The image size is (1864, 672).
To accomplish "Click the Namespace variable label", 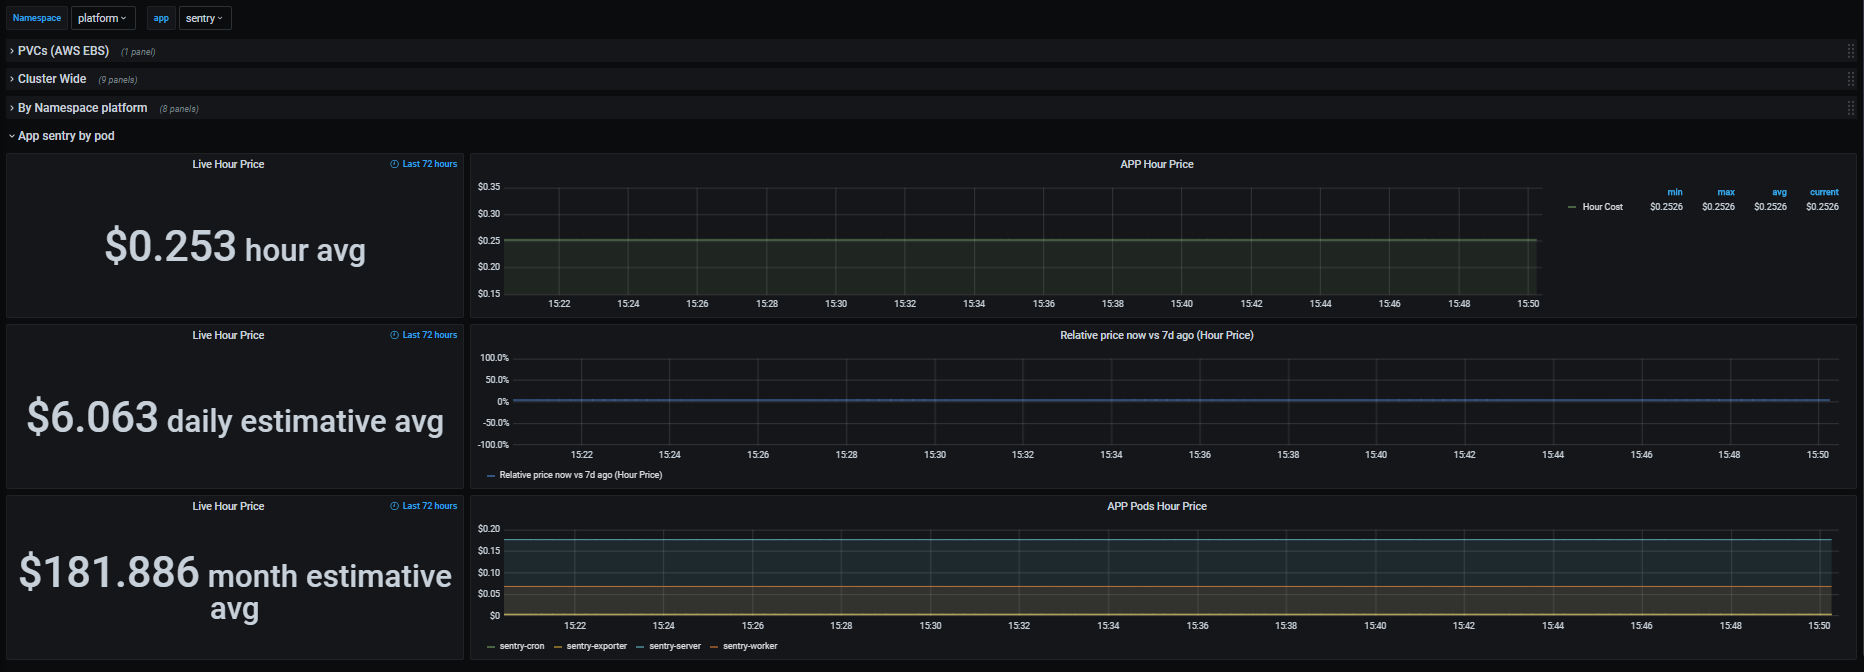I will tap(37, 18).
